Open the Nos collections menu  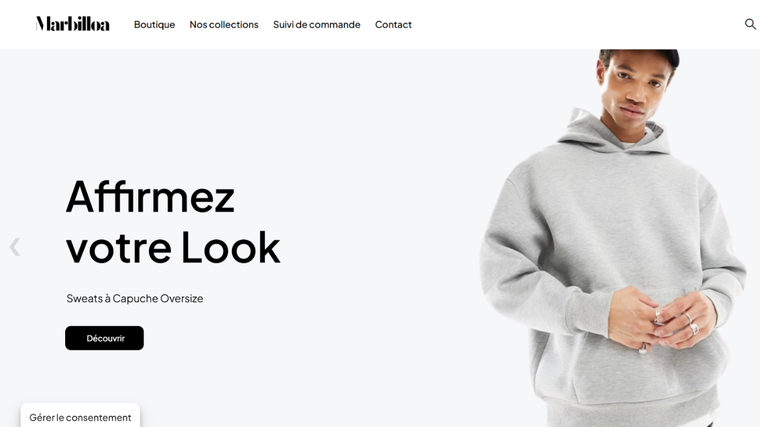point(223,24)
